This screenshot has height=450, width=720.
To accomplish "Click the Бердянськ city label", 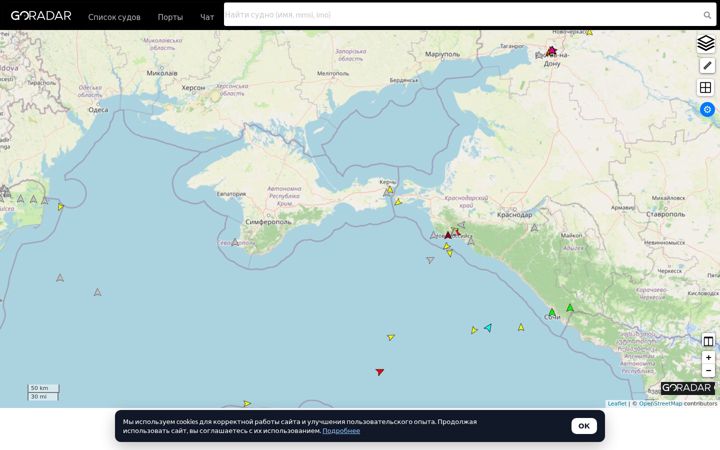I will click(x=404, y=80).
